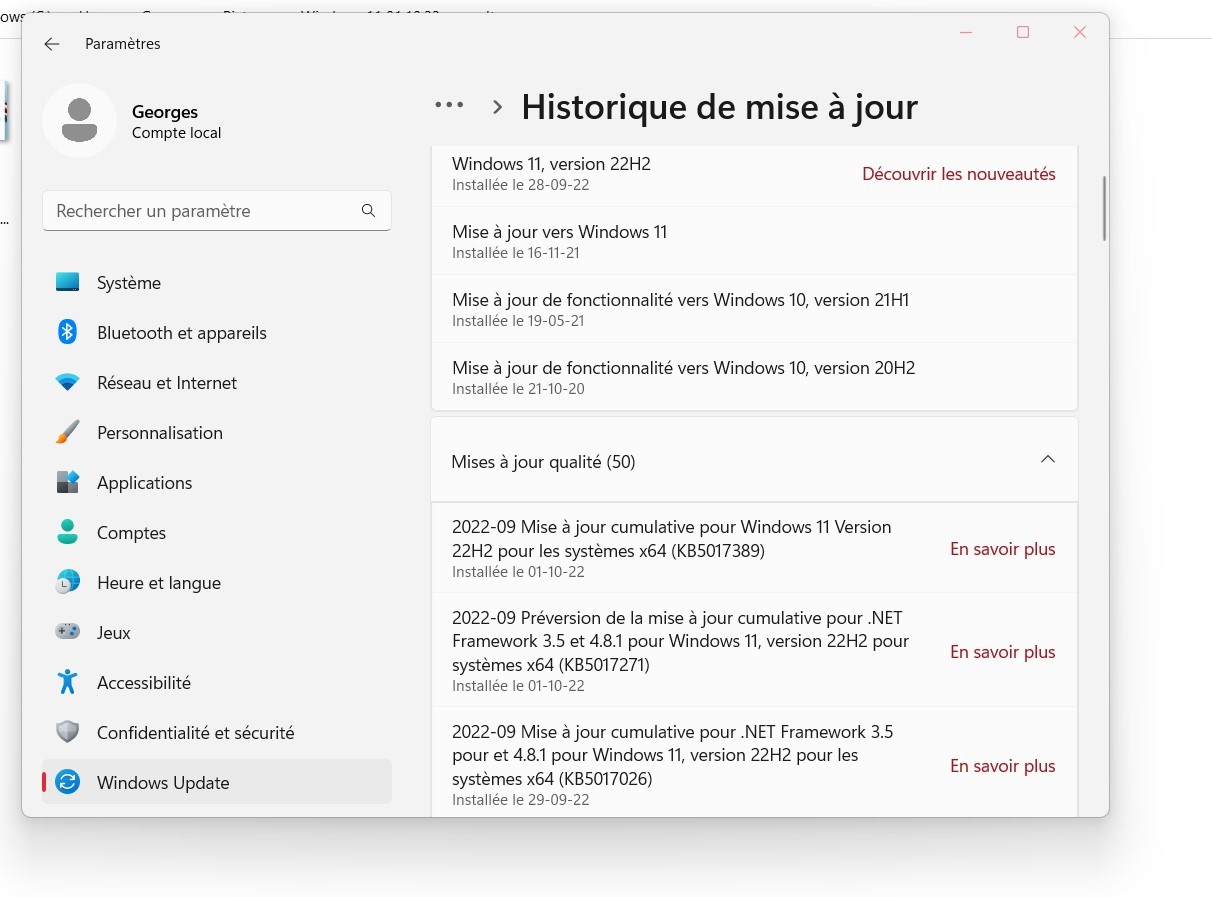The width and height of the screenshot is (1212, 897).
Task: Click the Windows 10 version 21H1 entry
Action: pyautogui.click(x=680, y=300)
